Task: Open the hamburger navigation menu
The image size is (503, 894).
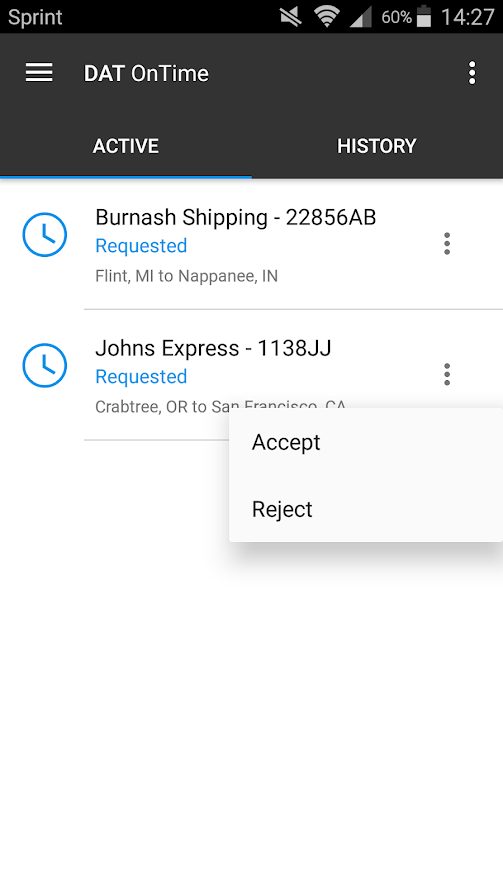Action: [x=39, y=73]
